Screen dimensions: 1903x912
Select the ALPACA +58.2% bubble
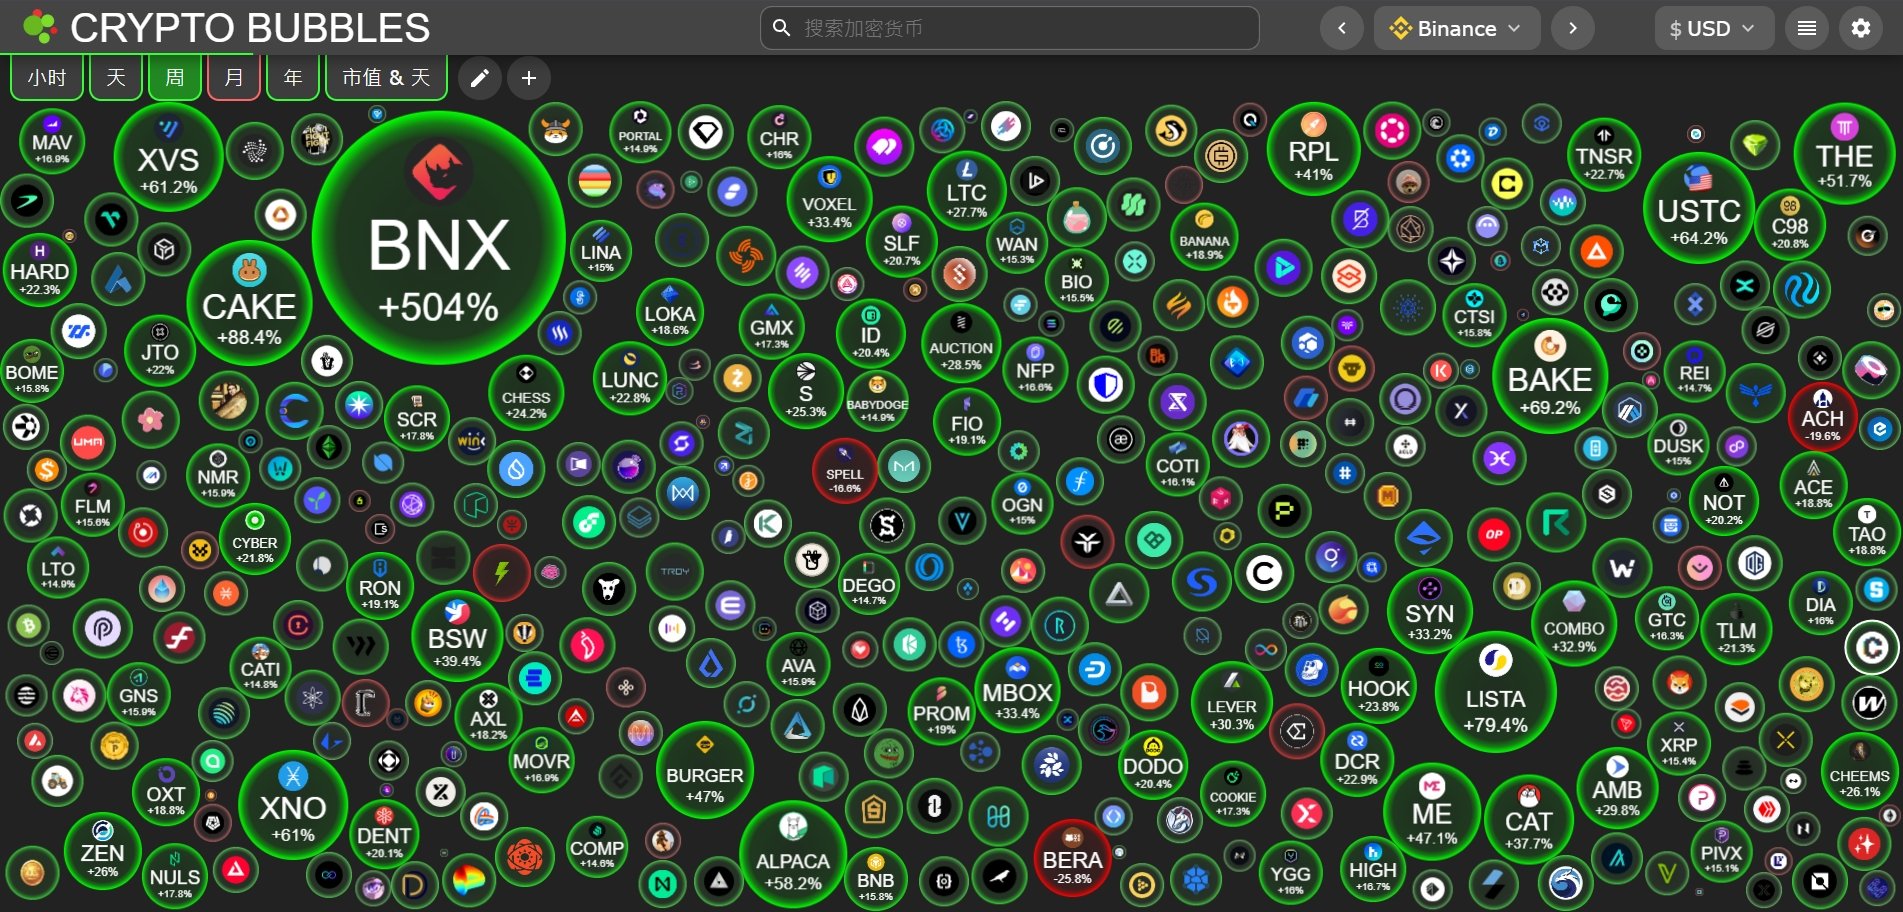[x=793, y=854]
